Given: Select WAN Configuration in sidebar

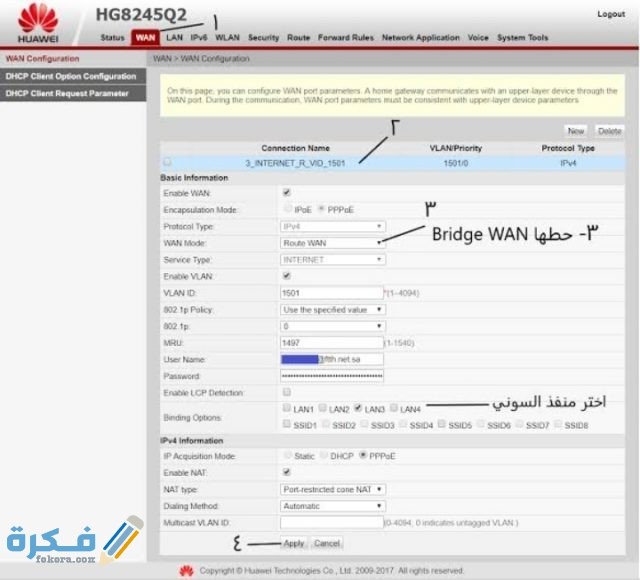Looking at the screenshot, I should coord(42,58).
